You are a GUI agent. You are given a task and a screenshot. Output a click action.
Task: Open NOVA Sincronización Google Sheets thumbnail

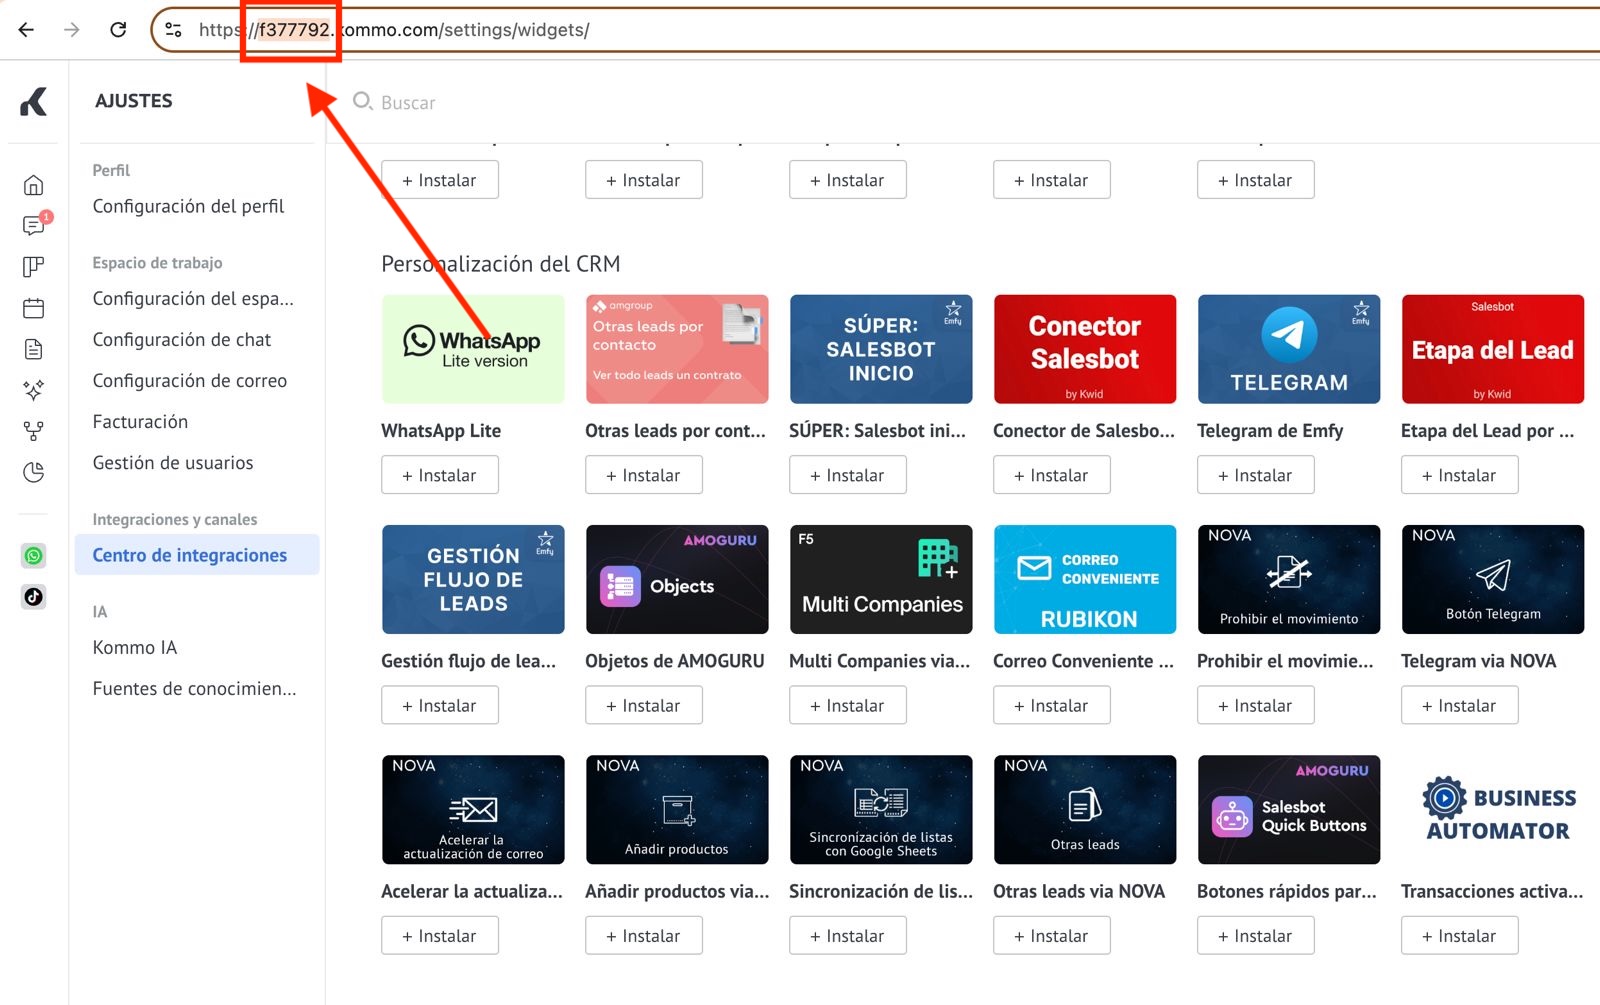click(x=881, y=809)
